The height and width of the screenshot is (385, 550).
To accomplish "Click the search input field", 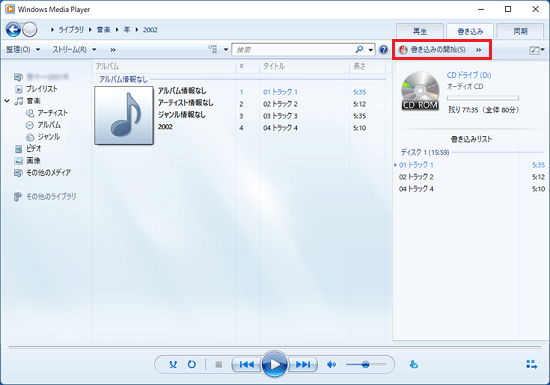I will pos(294,50).
